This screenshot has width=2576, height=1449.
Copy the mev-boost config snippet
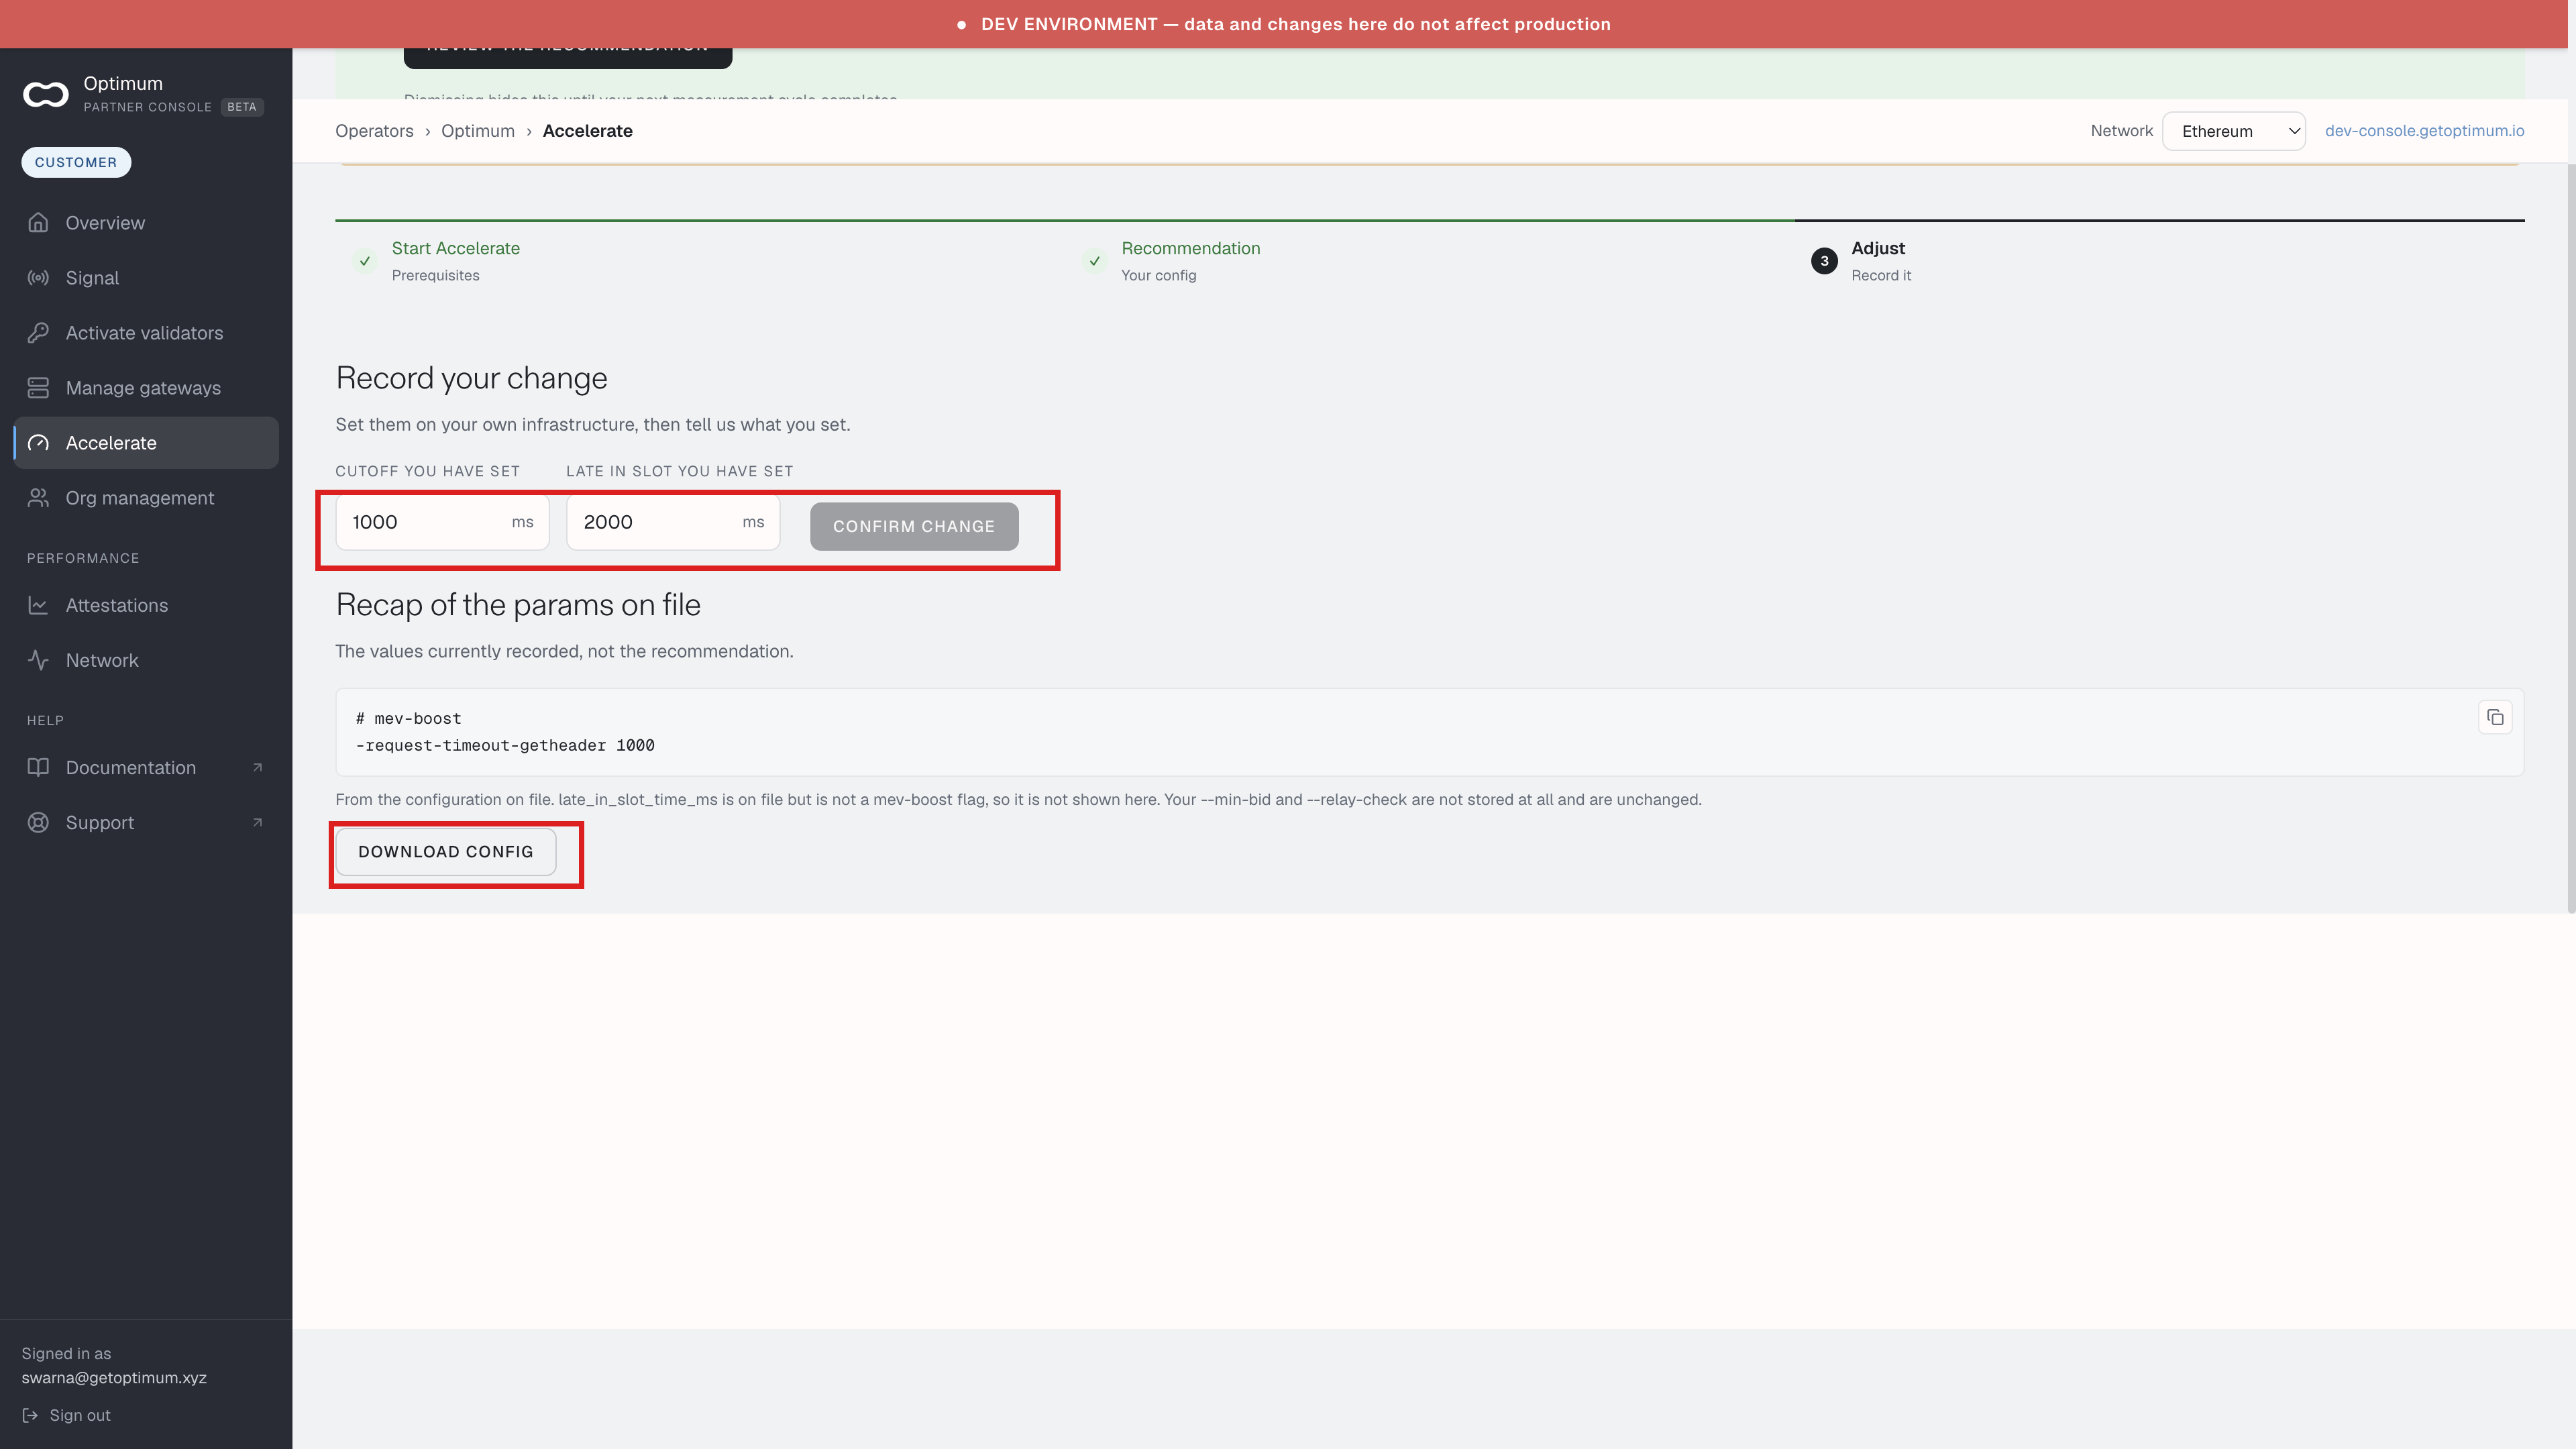click(2495, 717)
